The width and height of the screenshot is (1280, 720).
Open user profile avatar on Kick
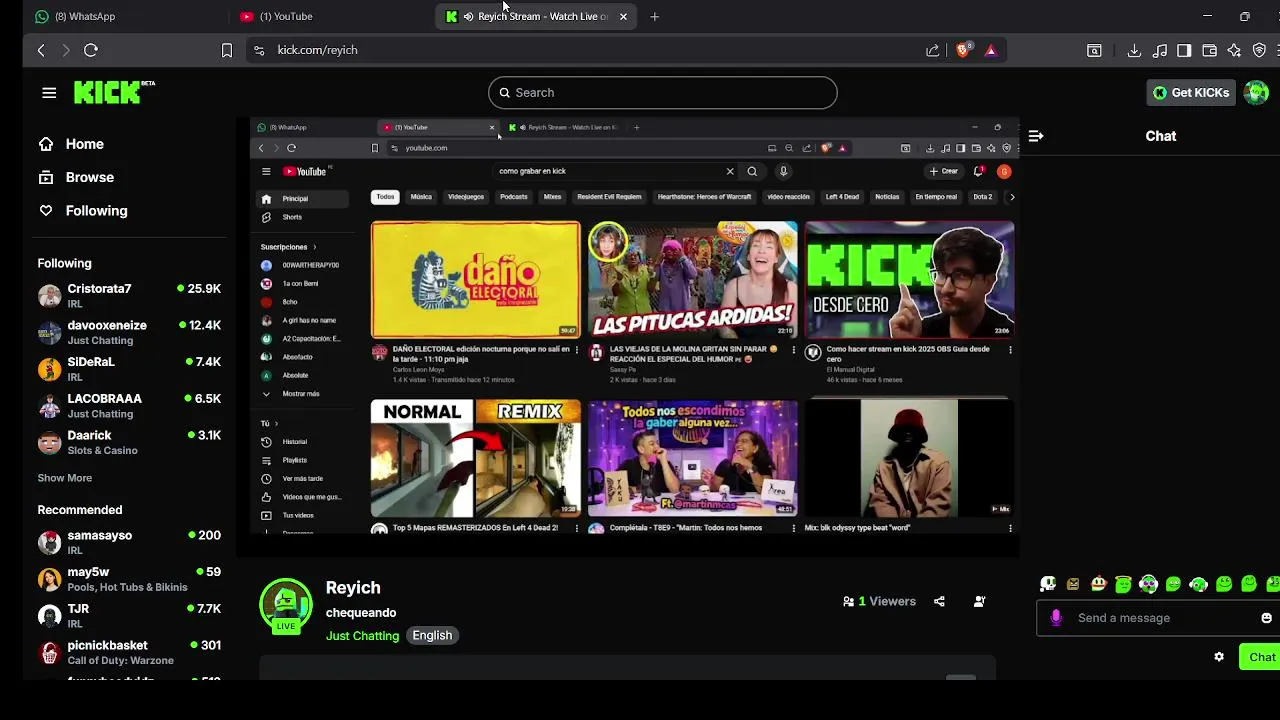click(1256, 93)
